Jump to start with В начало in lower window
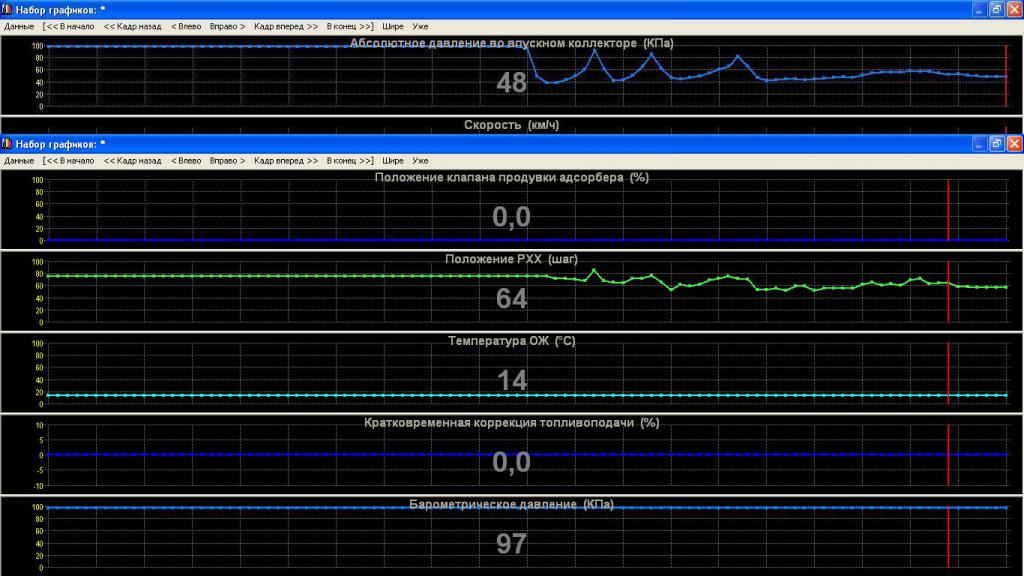The height and width of the screenshot is (576, 1024). tap(69, 160)
